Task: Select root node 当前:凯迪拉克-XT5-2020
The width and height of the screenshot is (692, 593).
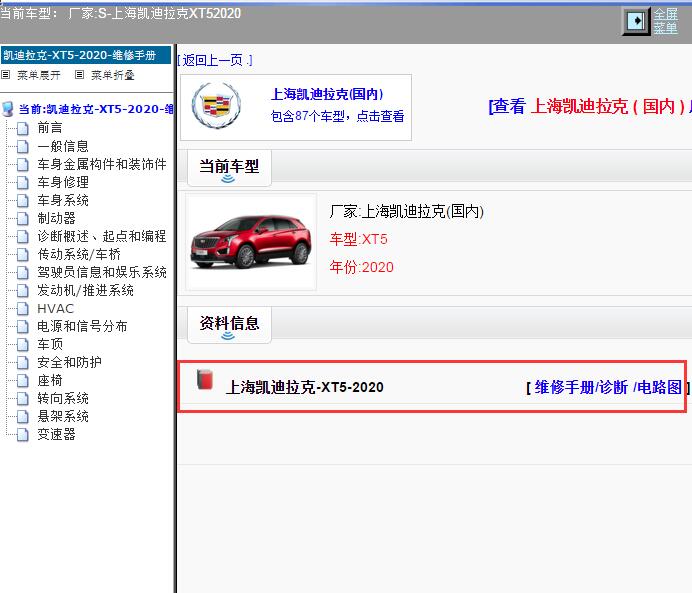Action: pyautogui.click(x=96, y=109)
